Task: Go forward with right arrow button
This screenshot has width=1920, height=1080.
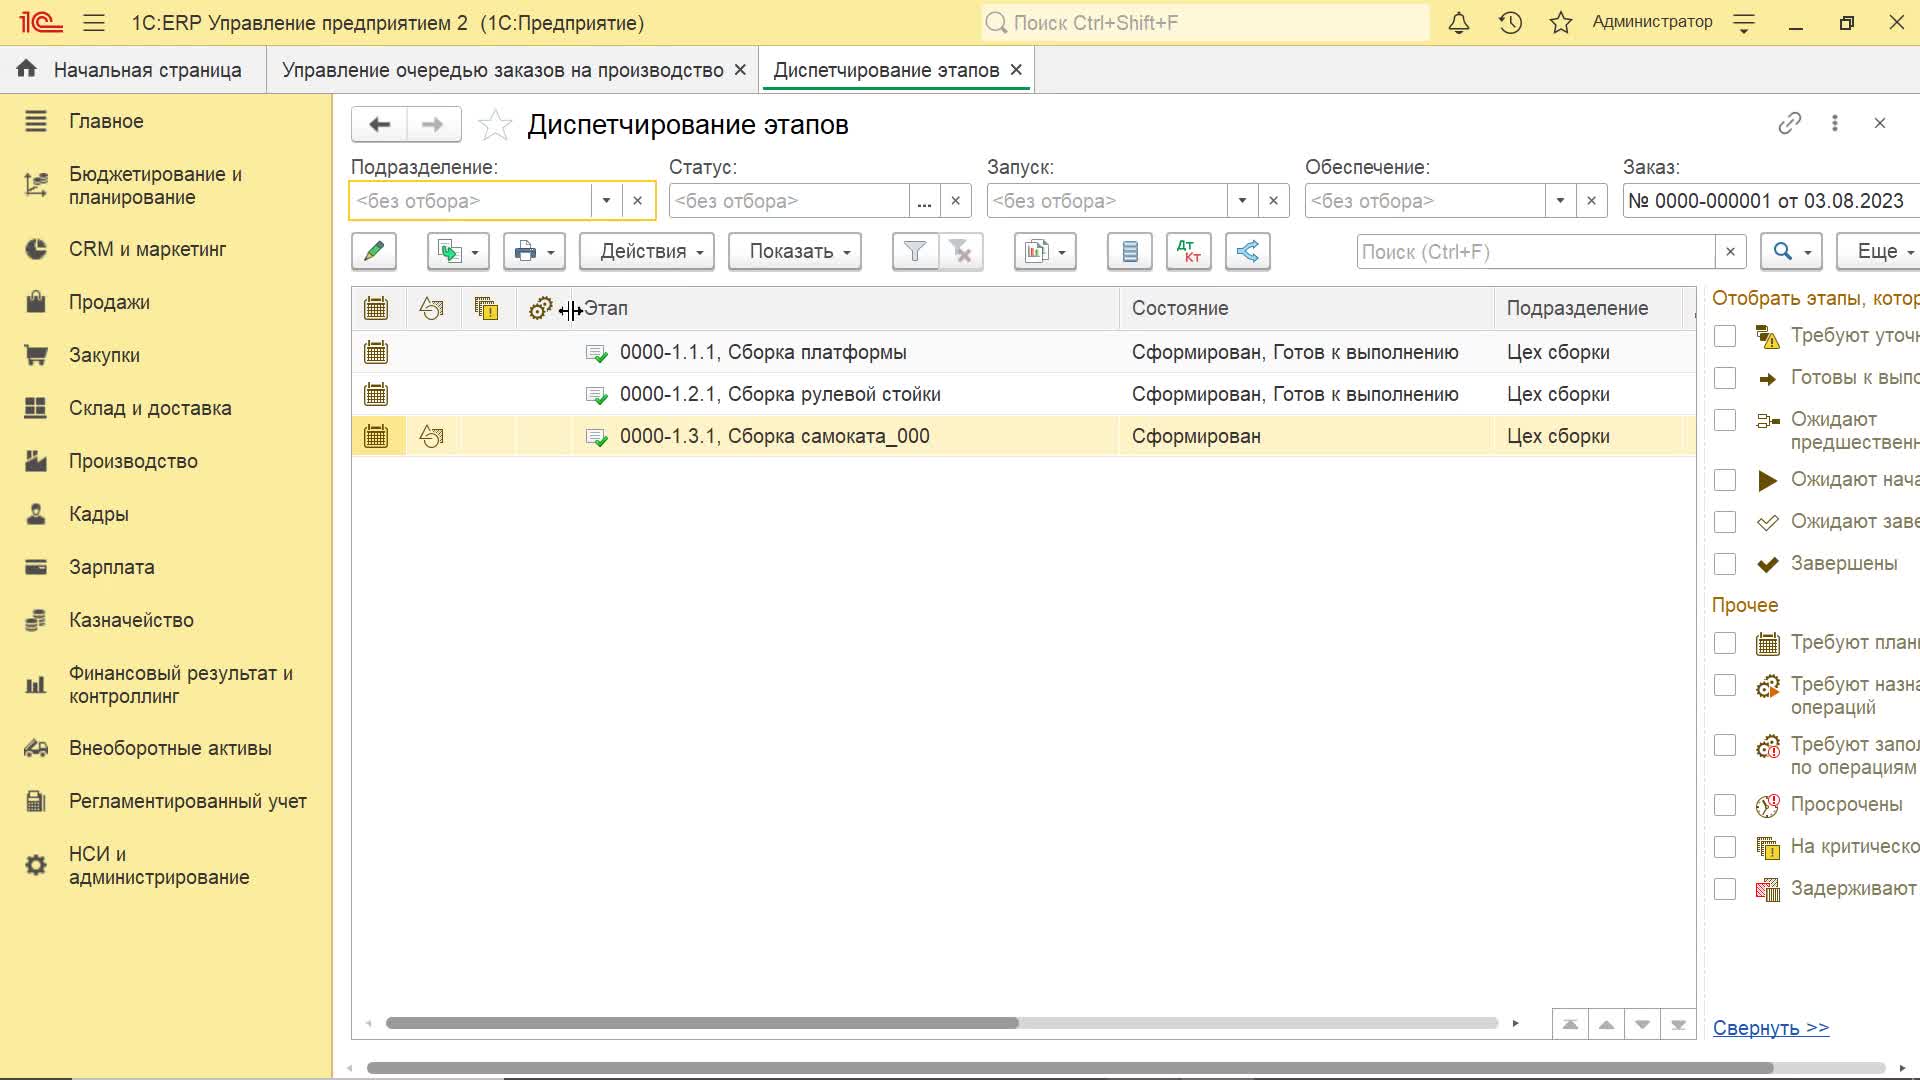Action: click(433, 124)
